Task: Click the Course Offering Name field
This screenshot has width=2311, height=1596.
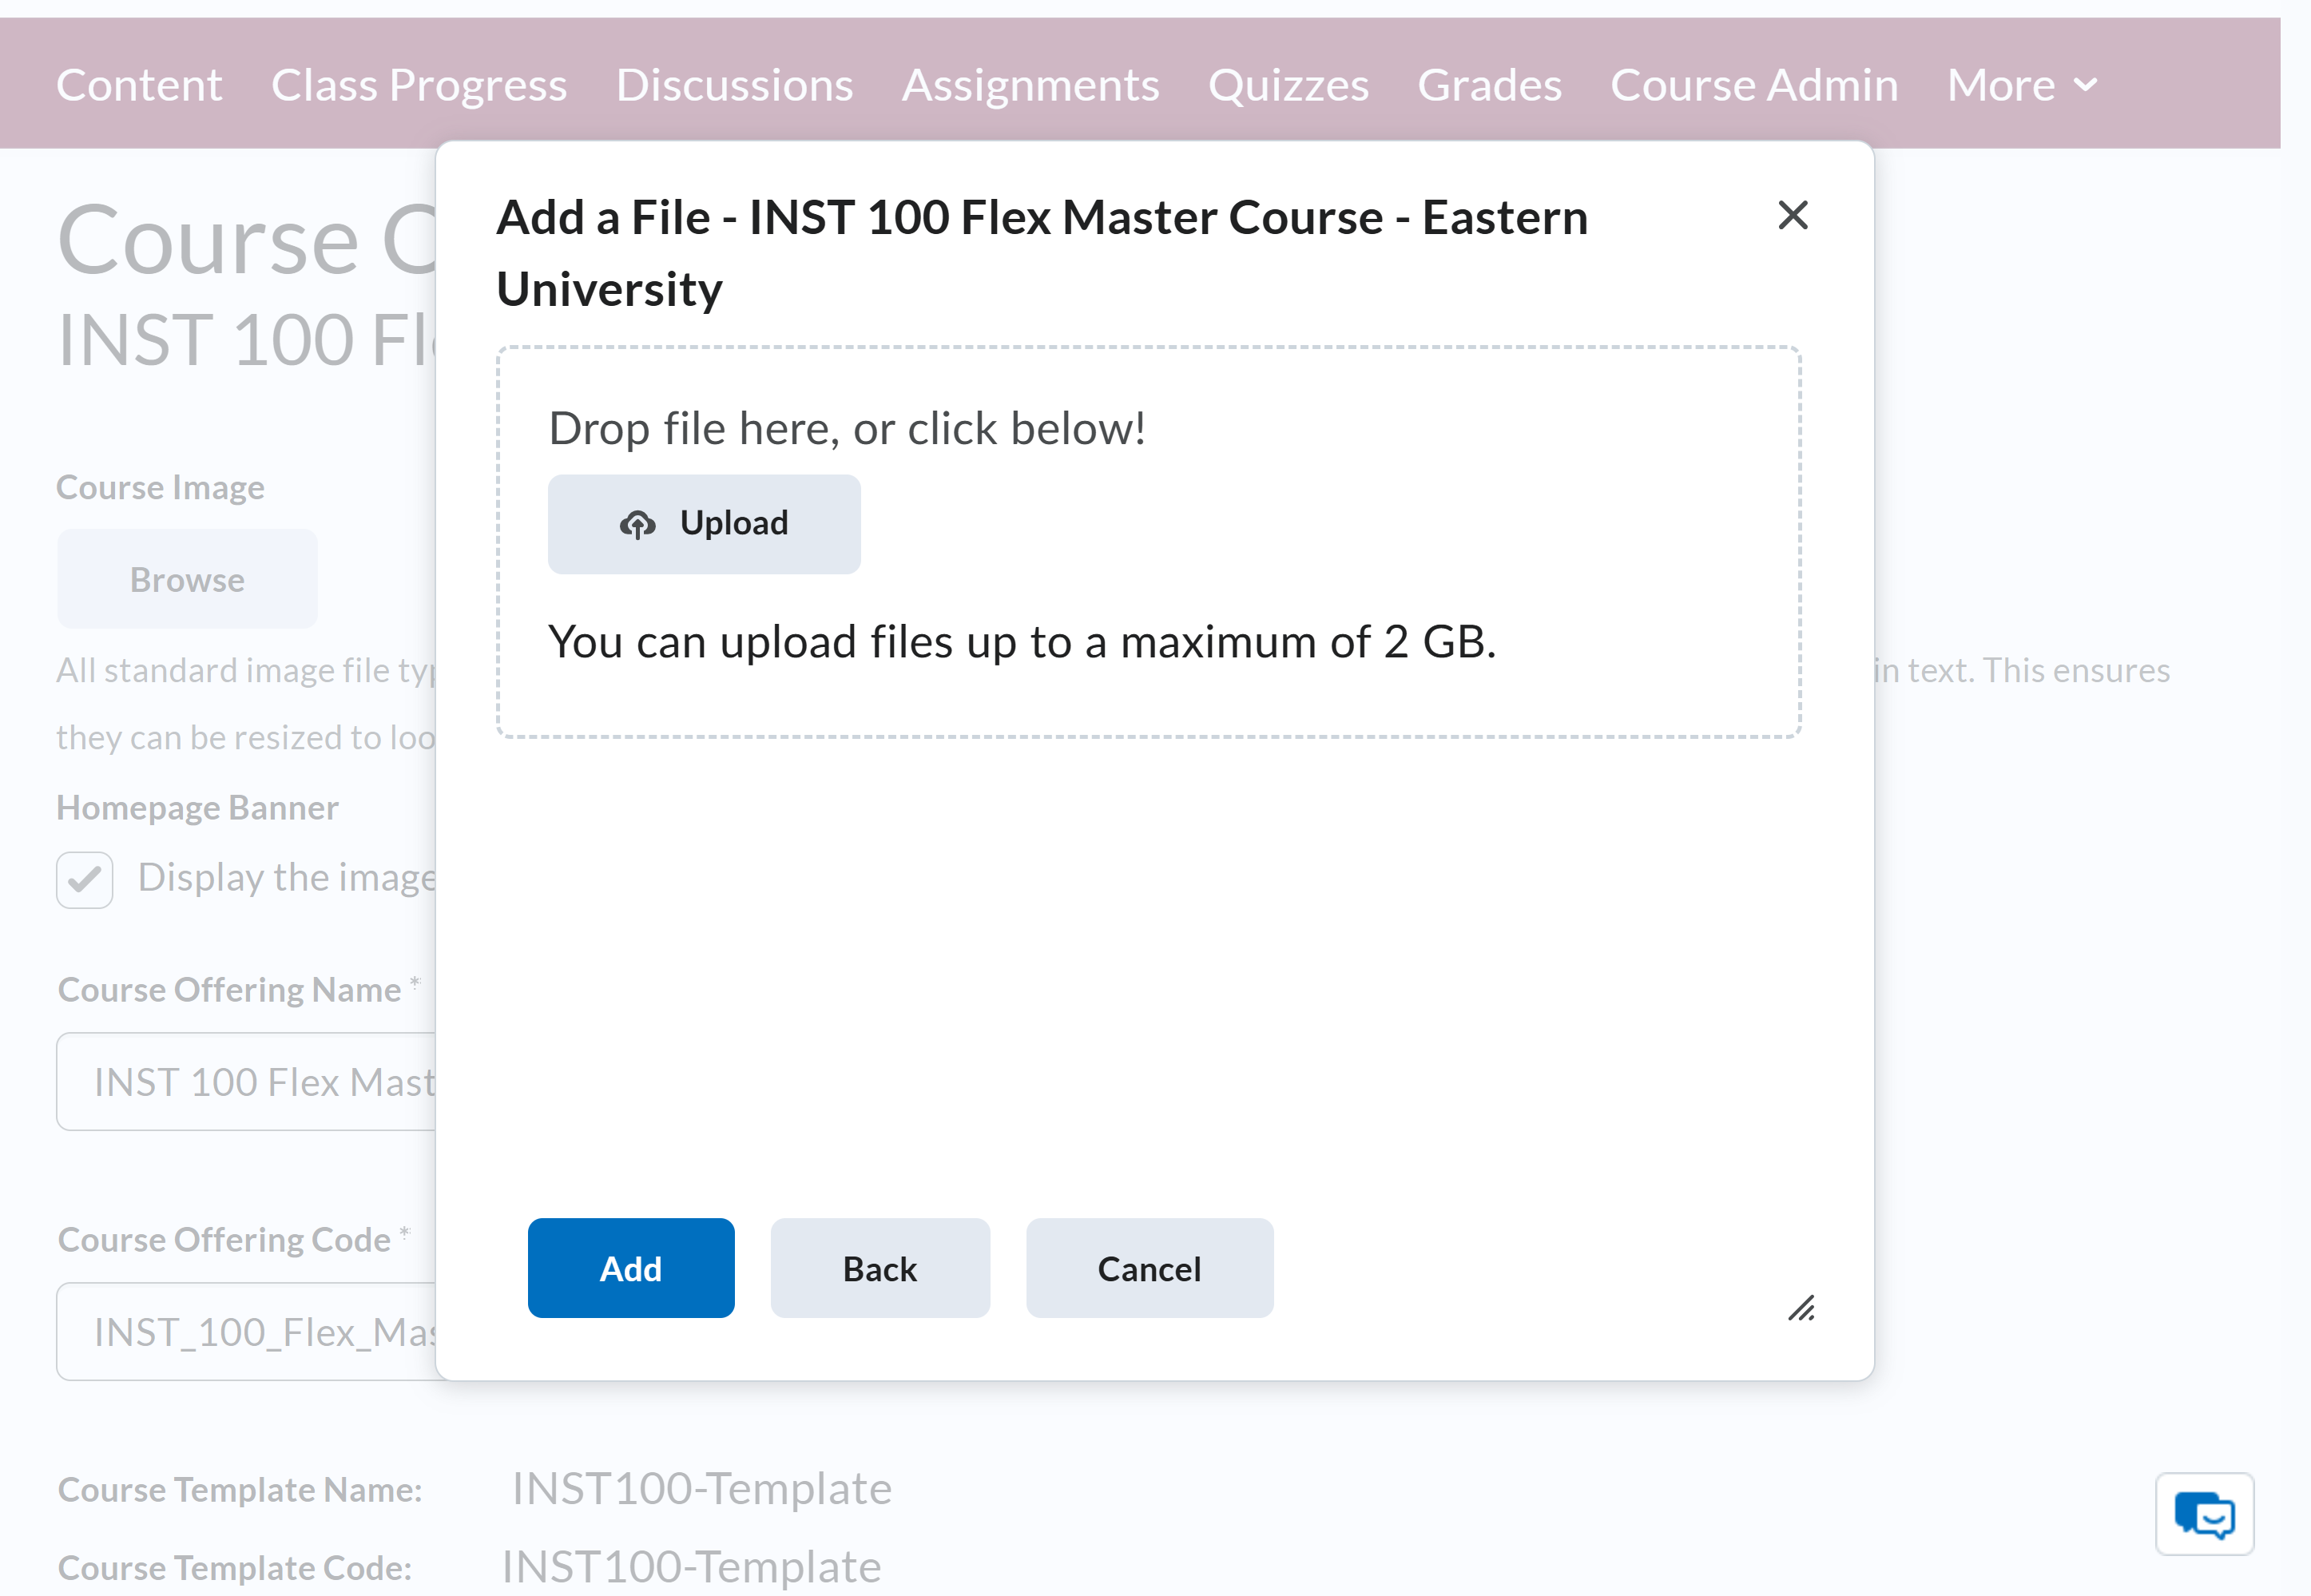Action: point(247,1081)
